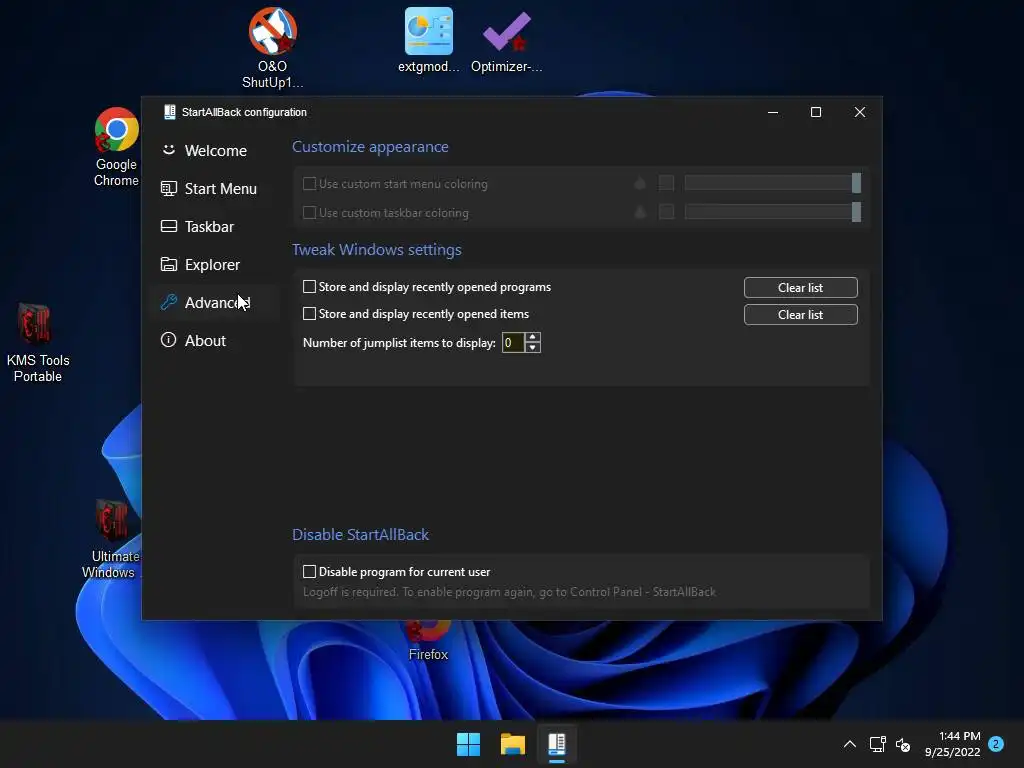Image resolution: width=1024 pixels, height=768 pixels.
Task: Open the Welcome section
Action: point(204,151)
